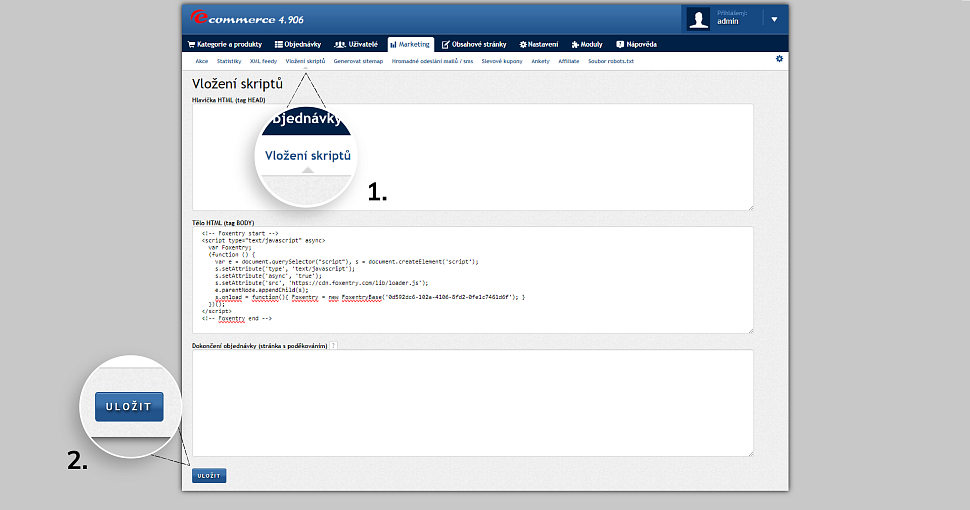The height and width of the screenshot is (510, 970).
Task: Click into the Dokončení objednávky textarea
Action: [x=473, y=403]
